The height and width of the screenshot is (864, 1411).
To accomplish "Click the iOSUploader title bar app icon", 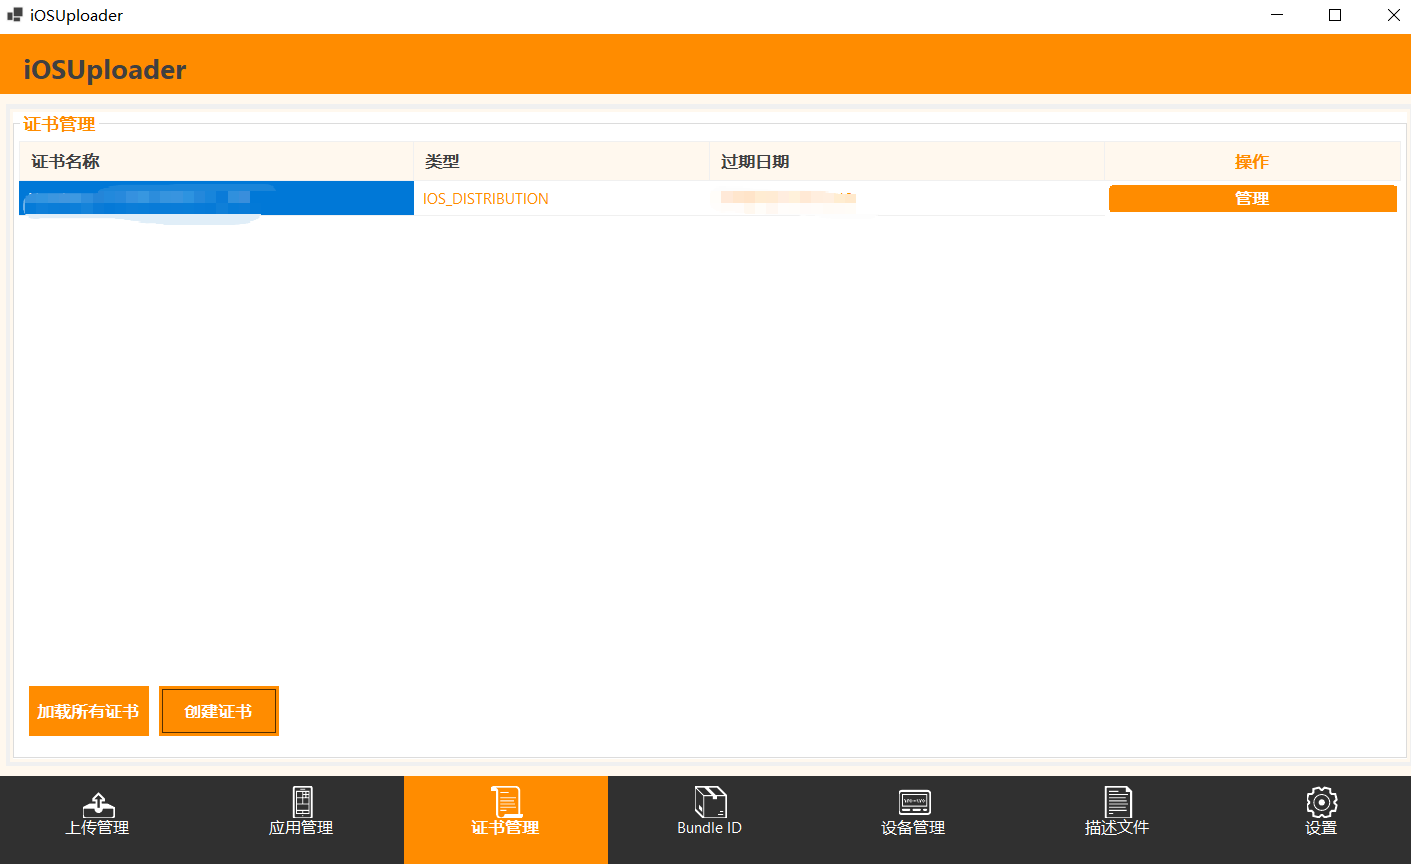I will [14, 15].
